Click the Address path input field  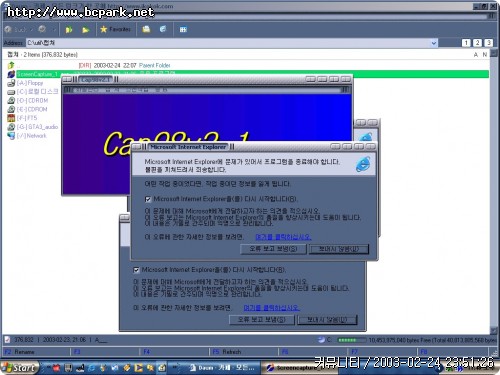(x=228, y=43)
